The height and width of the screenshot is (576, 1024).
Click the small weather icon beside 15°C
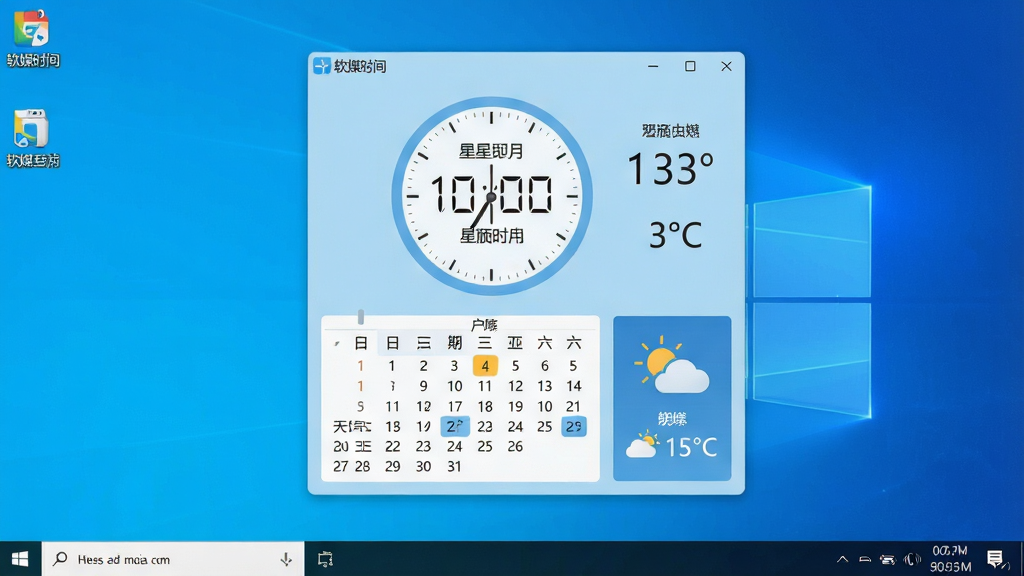[x=642, y=445]
